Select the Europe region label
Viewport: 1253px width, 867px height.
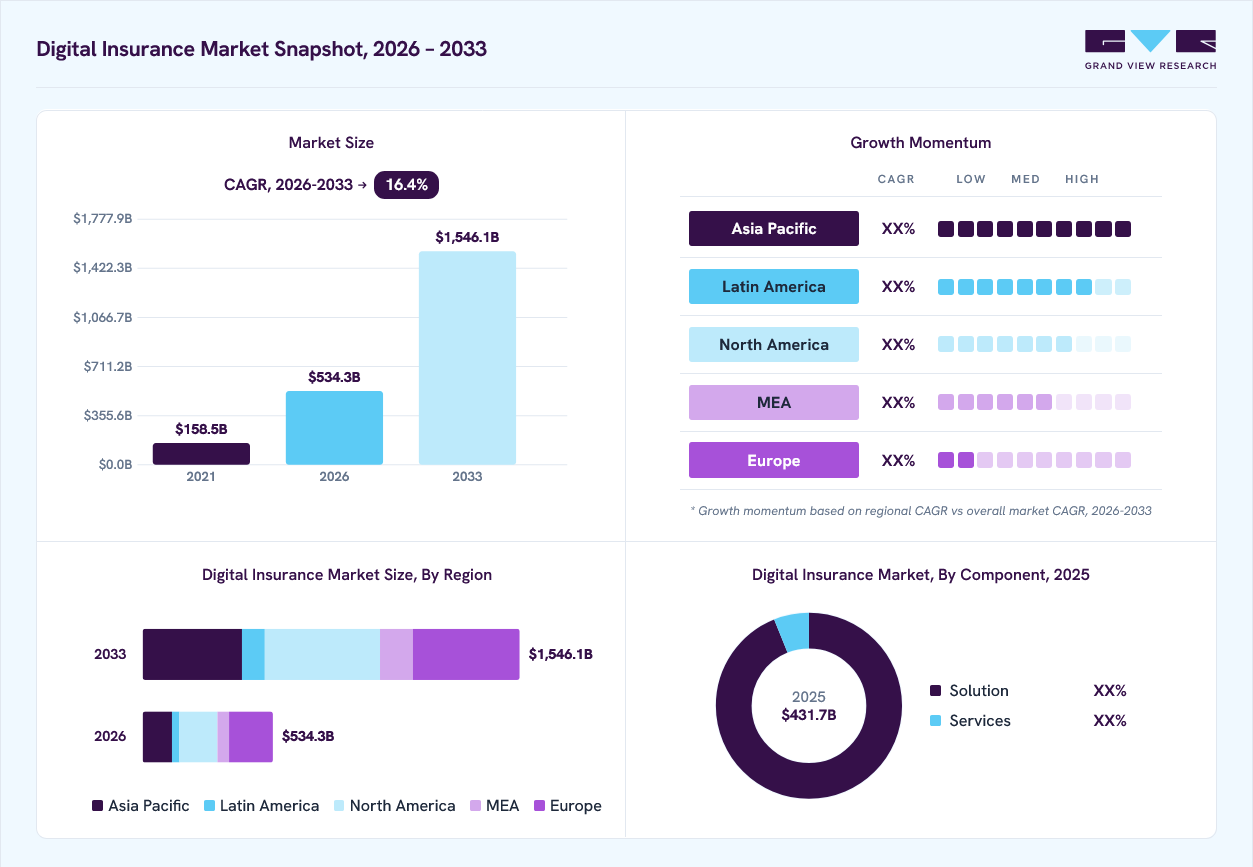[774, 460]
